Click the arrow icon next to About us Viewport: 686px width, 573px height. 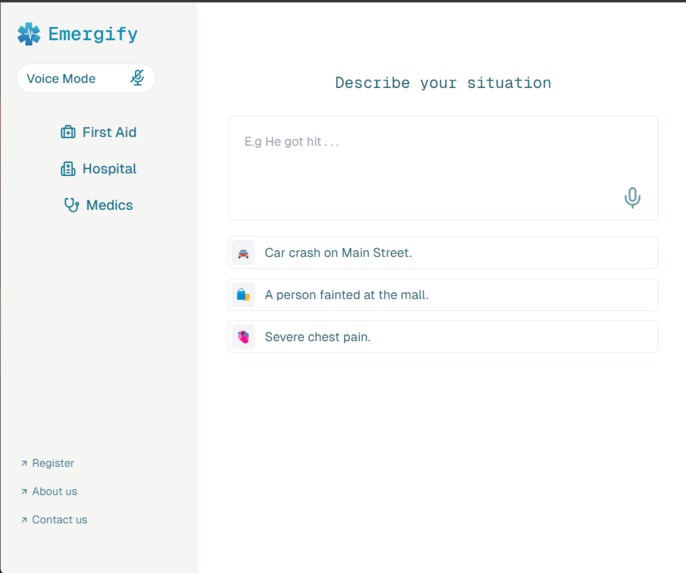[x=24, y=492]
